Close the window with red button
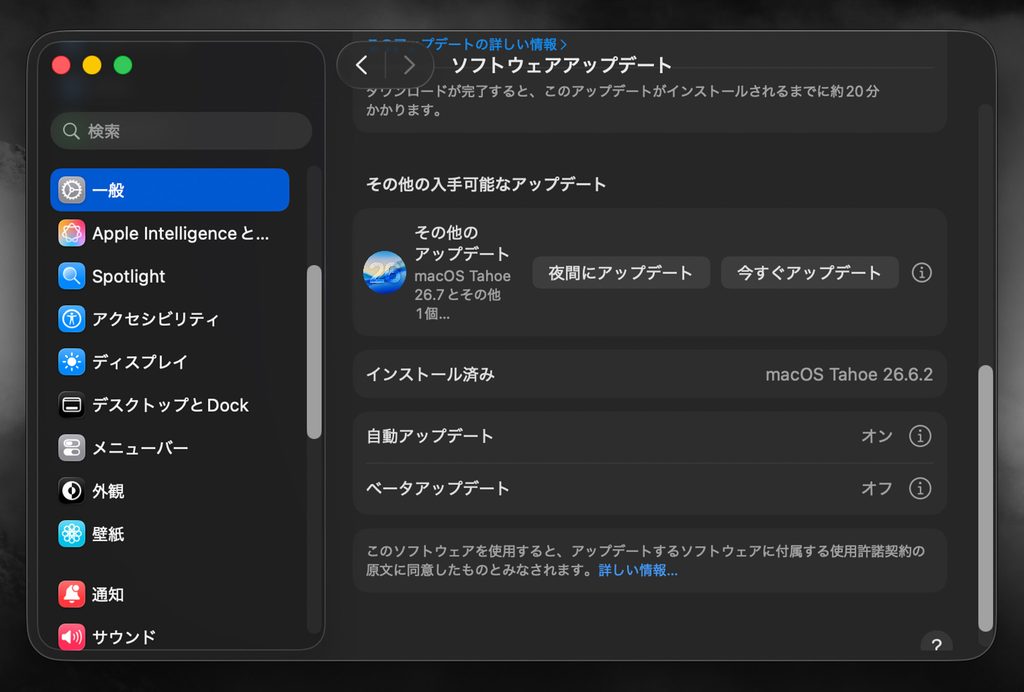Image resolution: width=1024 pixels, height=692 pixels. point(61,65)
